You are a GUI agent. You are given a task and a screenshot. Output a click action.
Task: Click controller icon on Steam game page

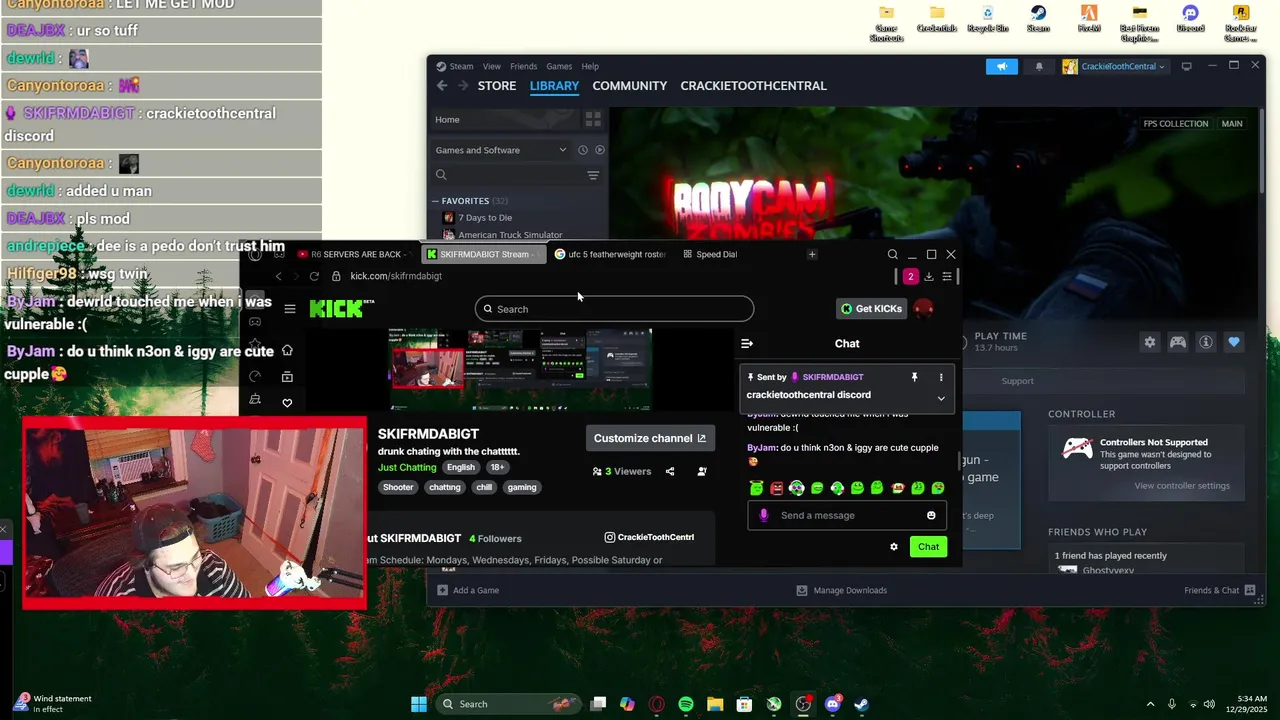[1178, 342]
